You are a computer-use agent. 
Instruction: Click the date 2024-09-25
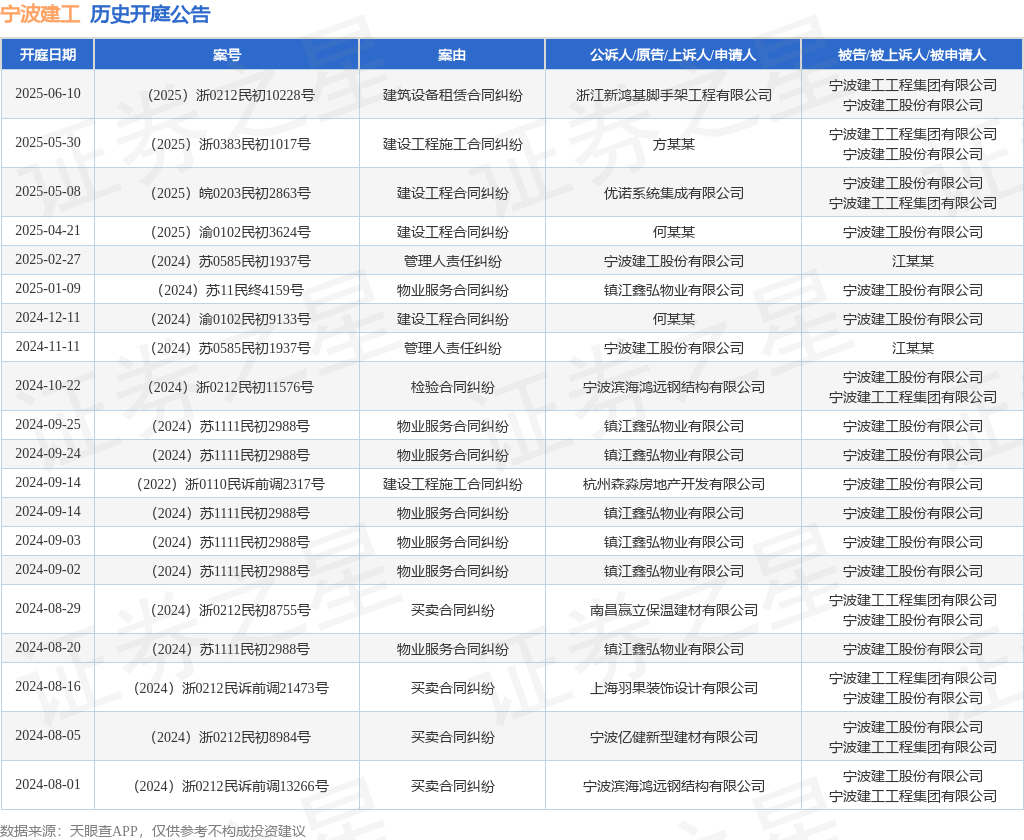(x=48, y=425)
